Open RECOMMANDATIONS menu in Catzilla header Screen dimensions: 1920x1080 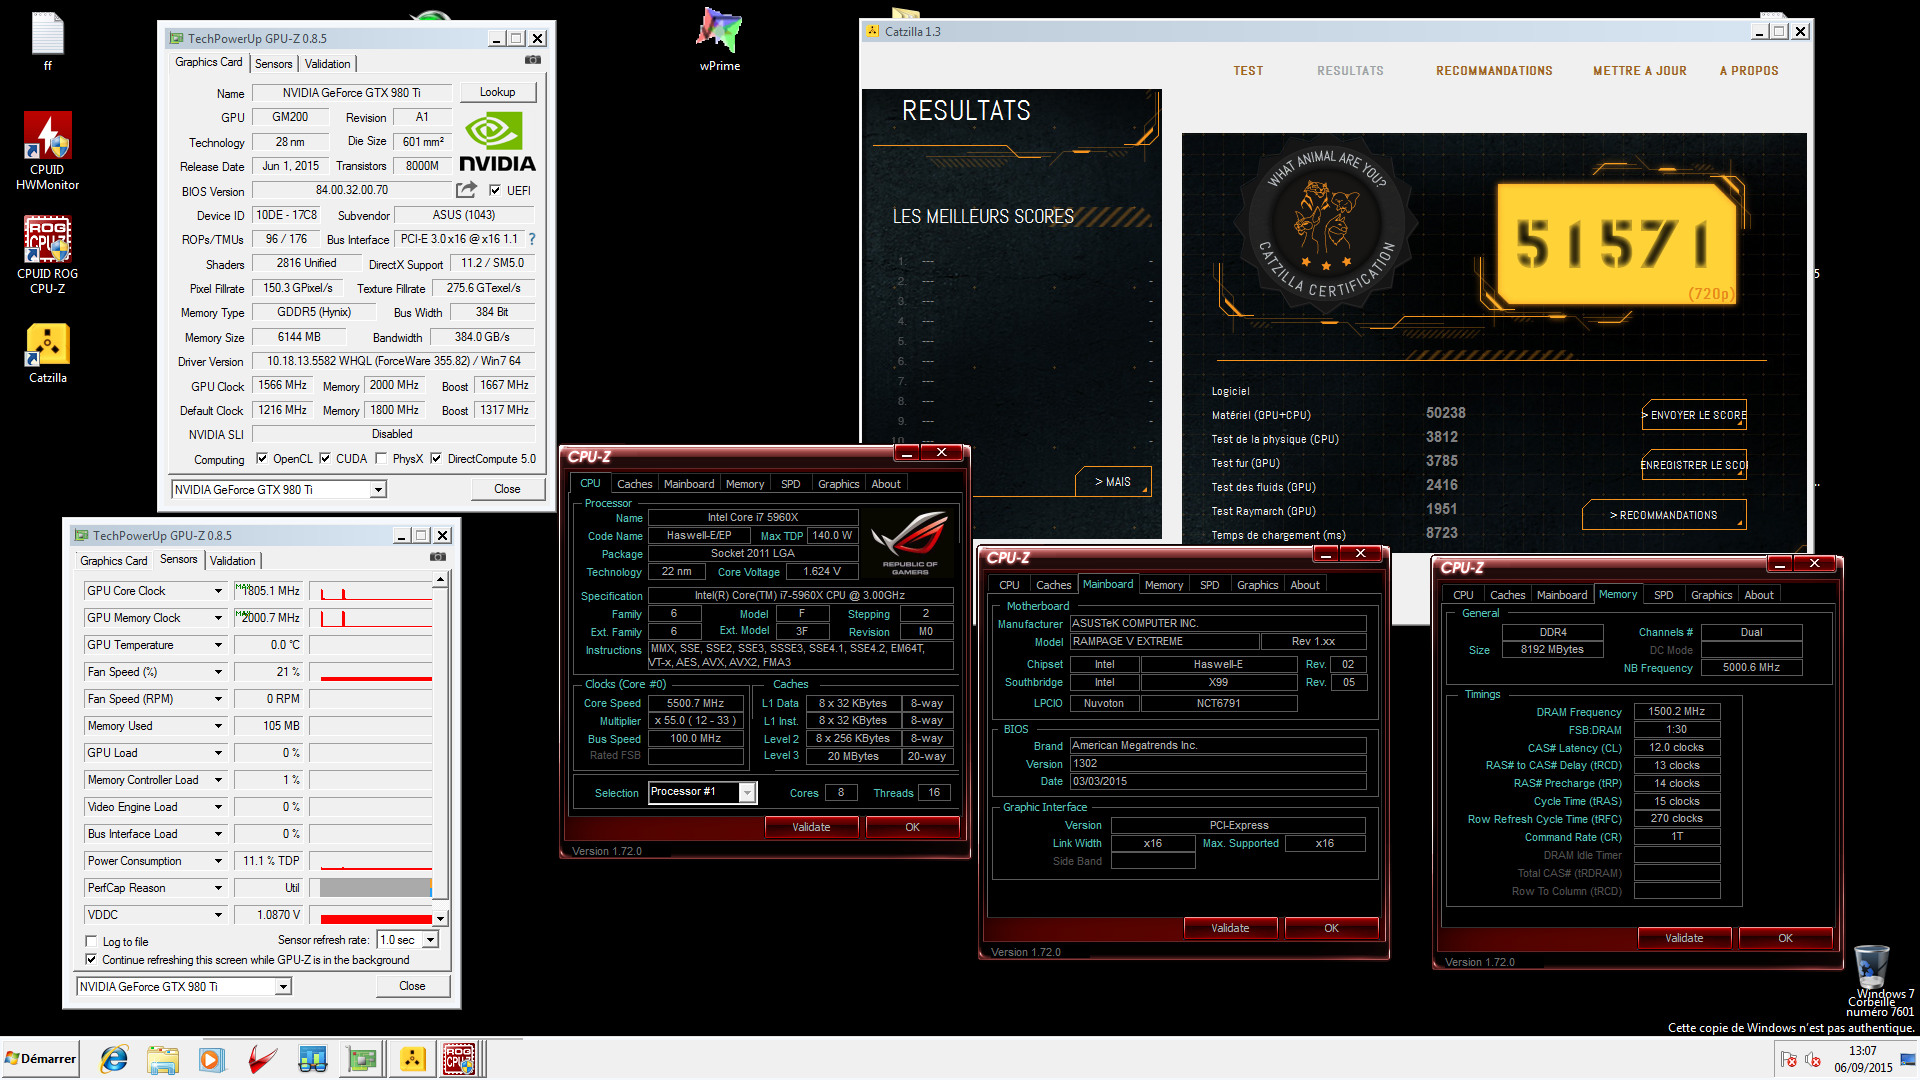point(1494,71)
